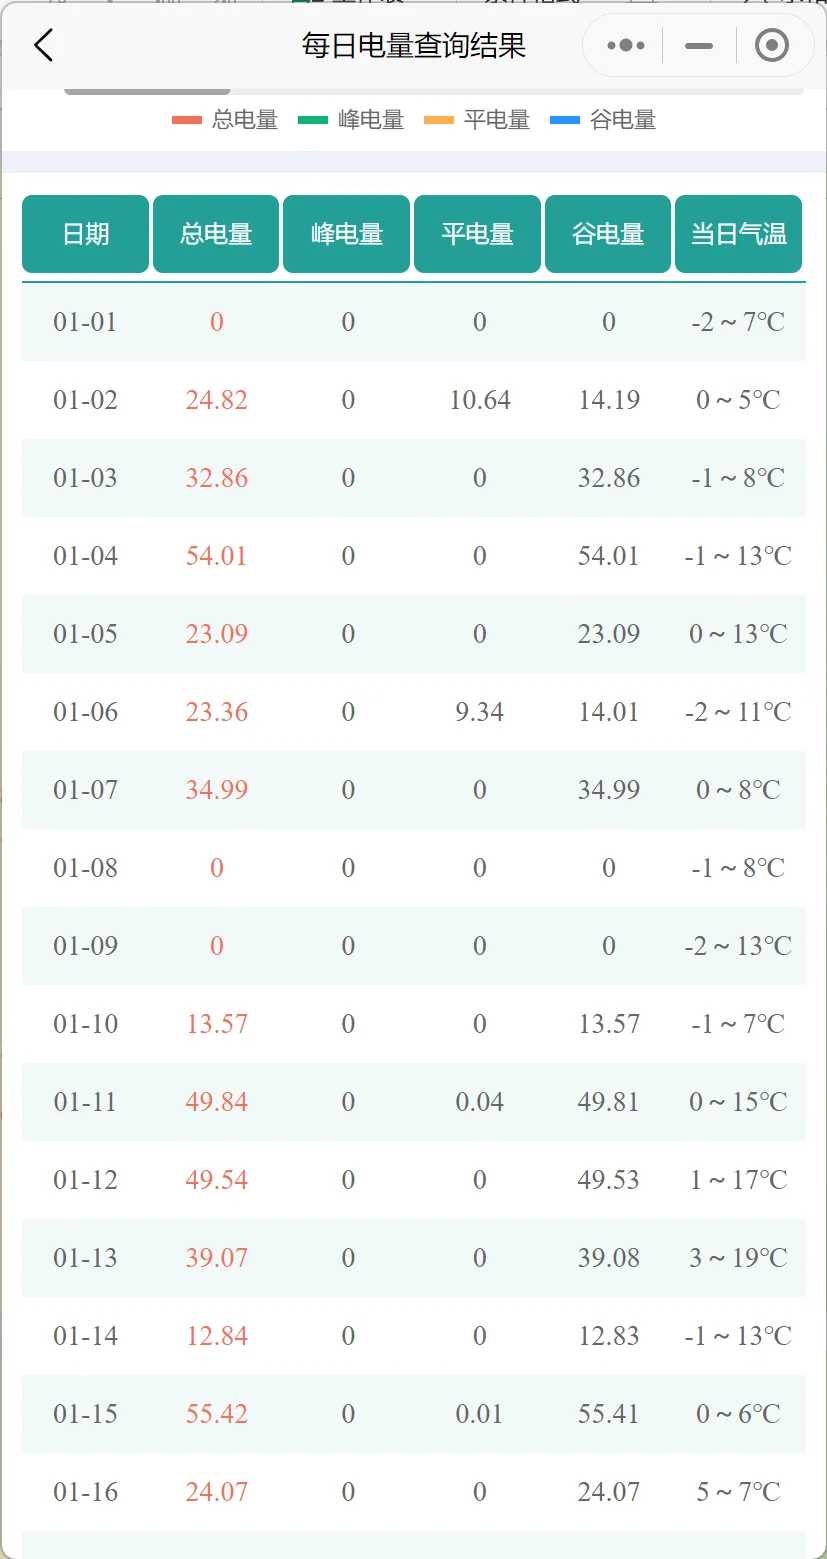Toggle the 谷电量 blue legend series
827x1559 pixels.
[x=603, y=120]
